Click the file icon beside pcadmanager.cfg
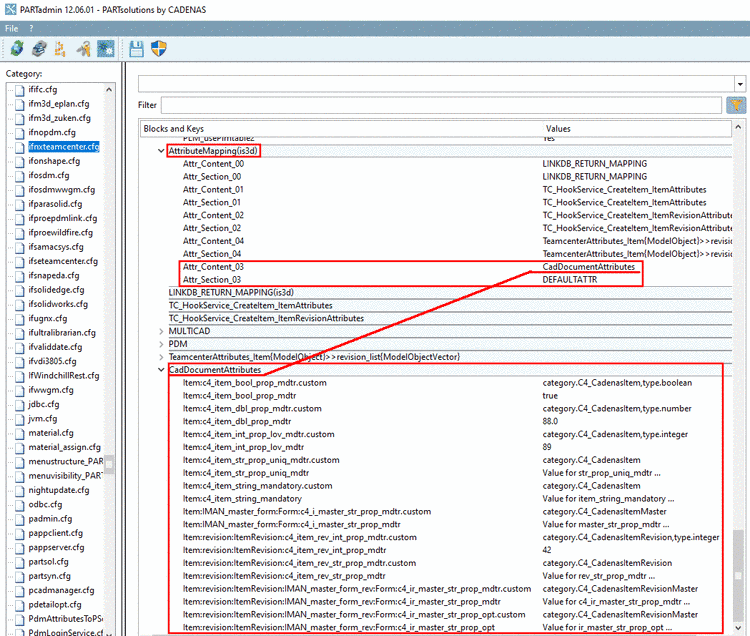750x636 pixels. (20, 591)
